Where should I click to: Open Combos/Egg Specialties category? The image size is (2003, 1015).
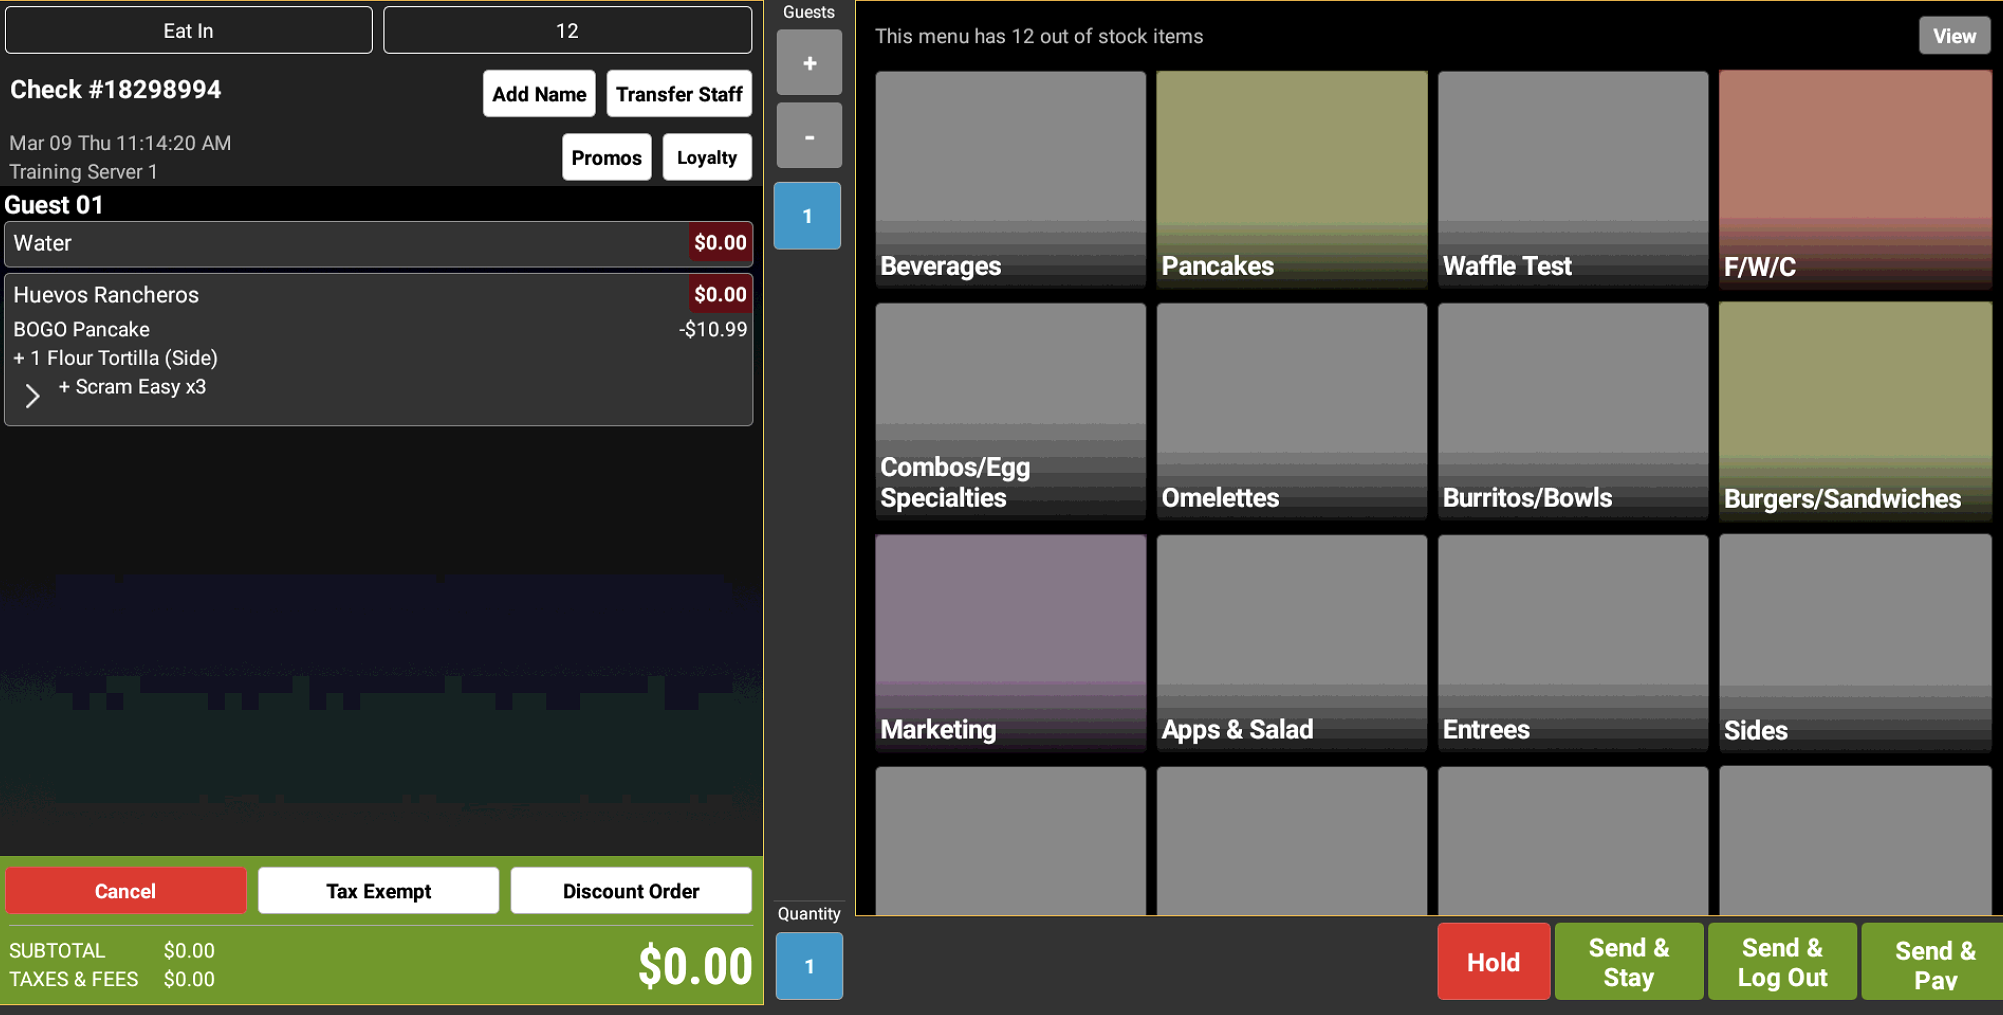(1010, 411)
